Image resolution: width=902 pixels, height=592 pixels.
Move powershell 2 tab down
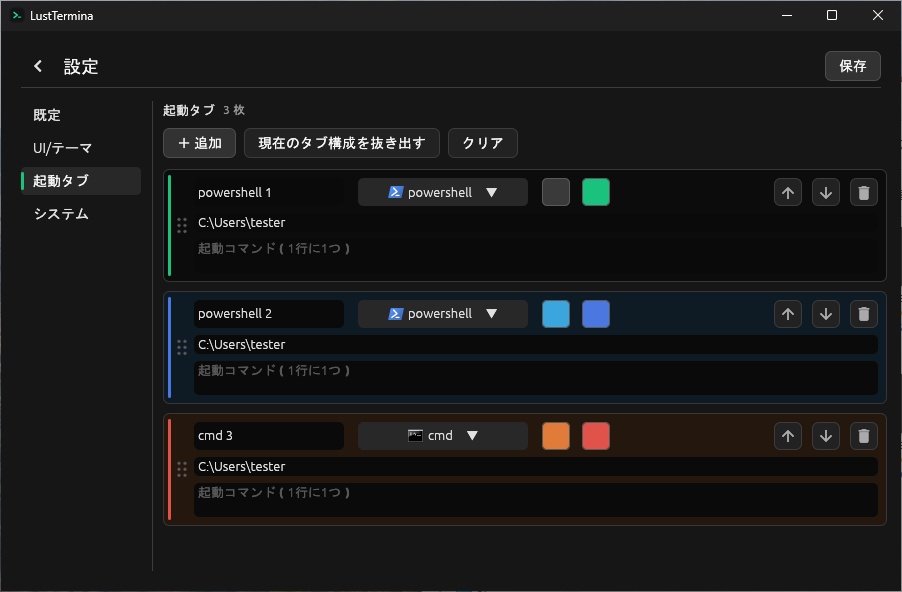[825, 314]
